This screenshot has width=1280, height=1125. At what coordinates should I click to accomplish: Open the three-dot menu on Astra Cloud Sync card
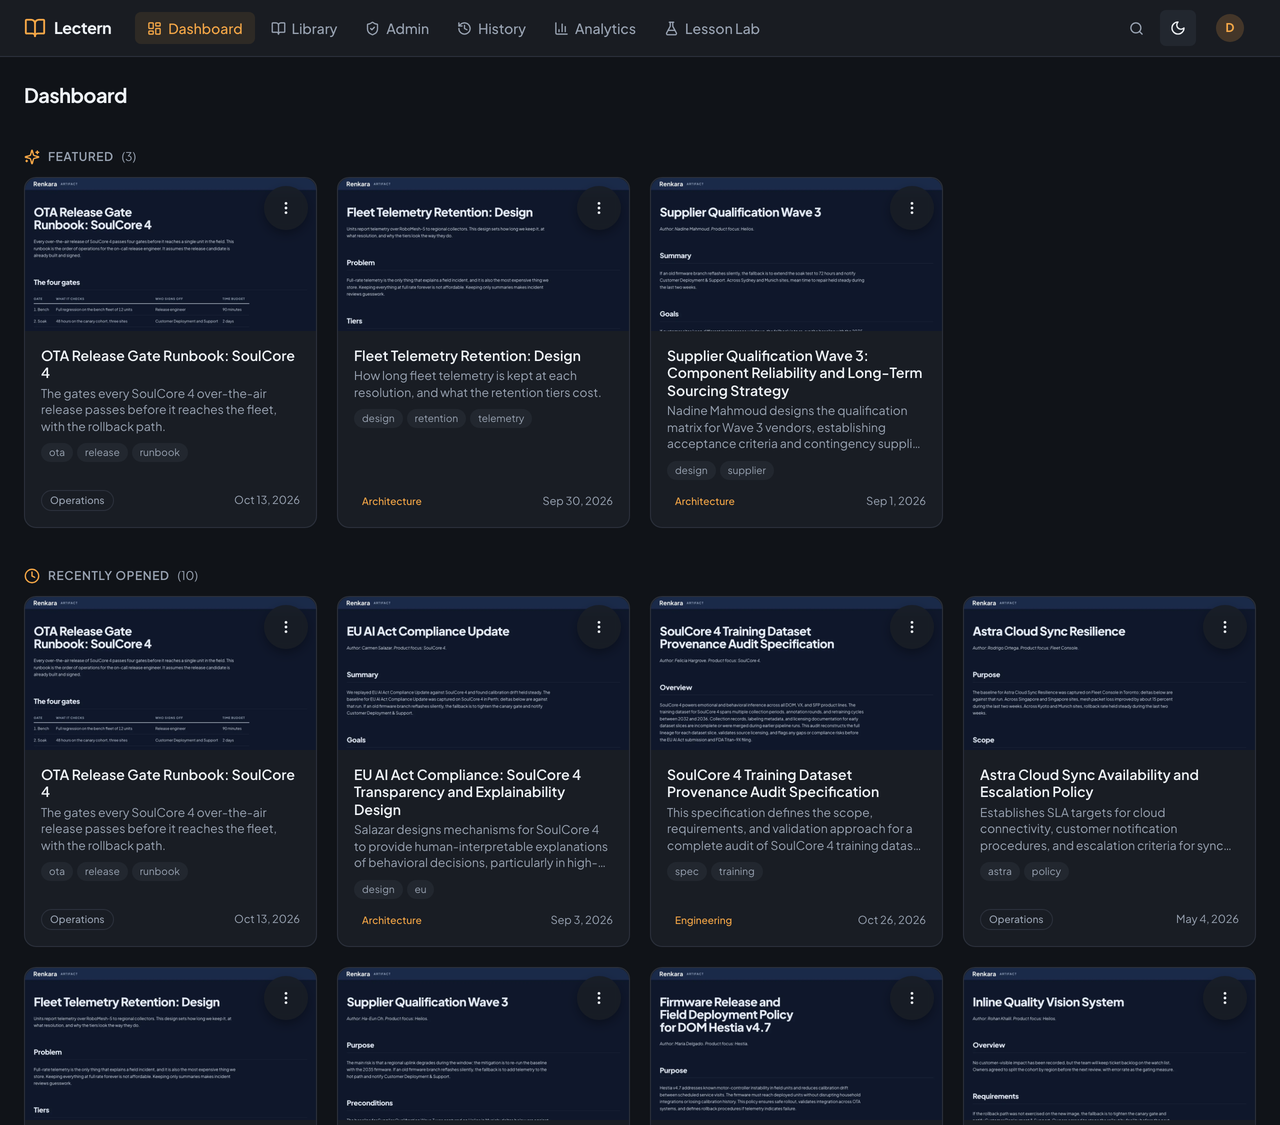1225,627
